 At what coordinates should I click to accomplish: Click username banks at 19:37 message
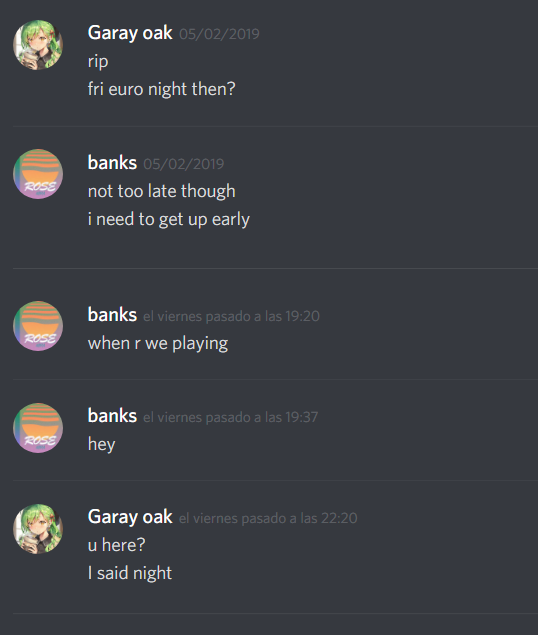point(112,416)
